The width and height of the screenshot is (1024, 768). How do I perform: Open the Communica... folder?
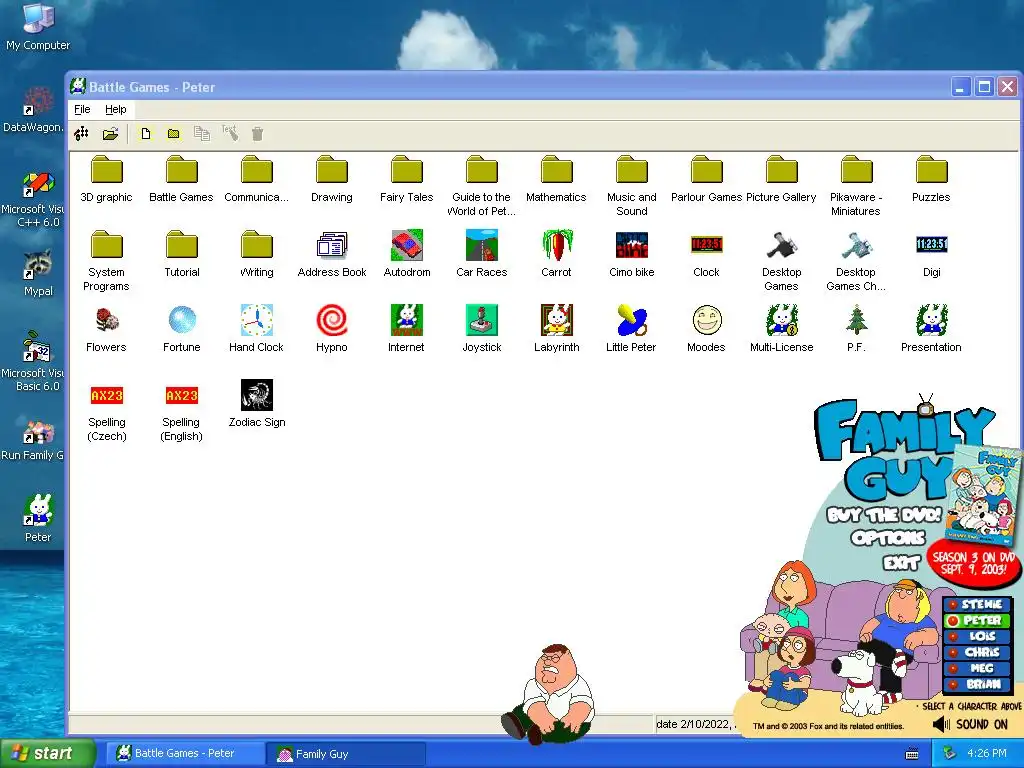pyautogui.click(x=257, y=170)
